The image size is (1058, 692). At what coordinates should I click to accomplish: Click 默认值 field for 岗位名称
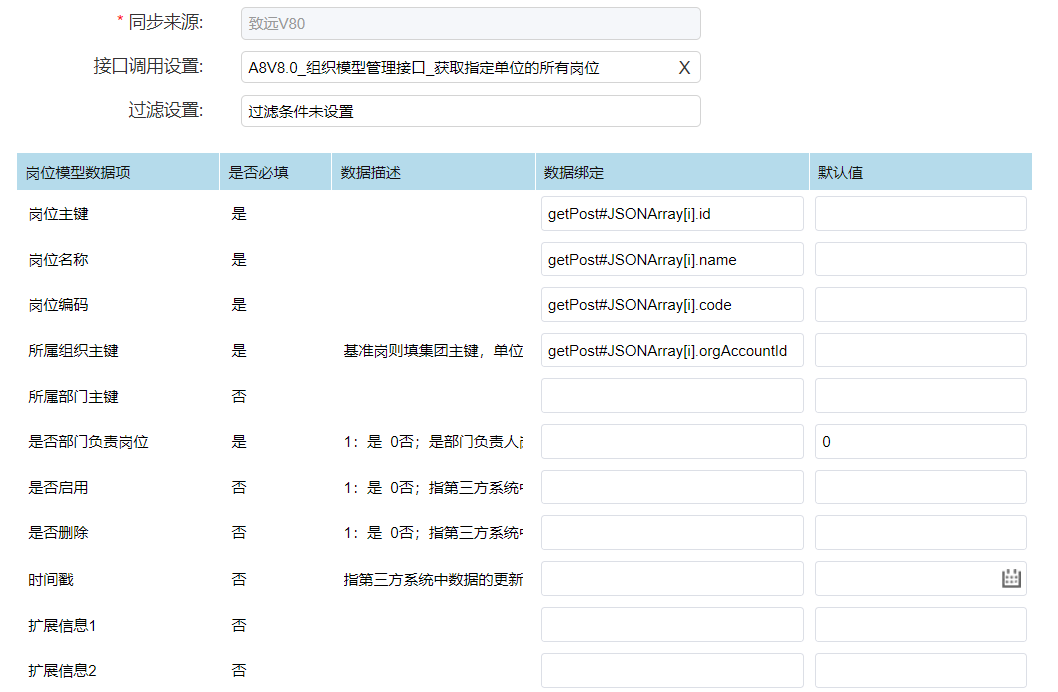(920, 260)
